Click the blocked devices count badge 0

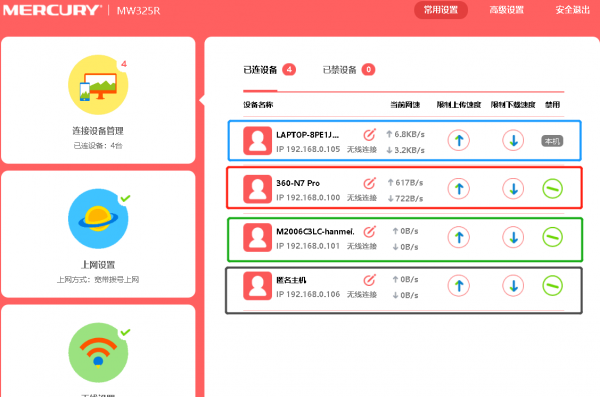point(368,70)
